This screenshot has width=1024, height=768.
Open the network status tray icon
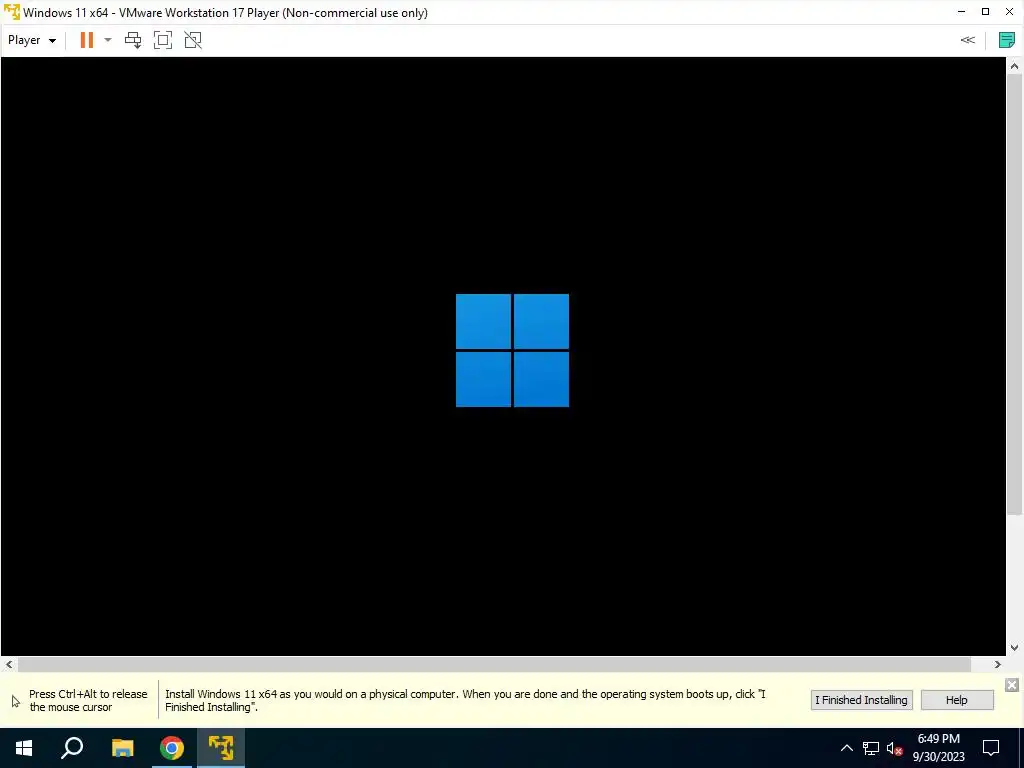(871, 748)
